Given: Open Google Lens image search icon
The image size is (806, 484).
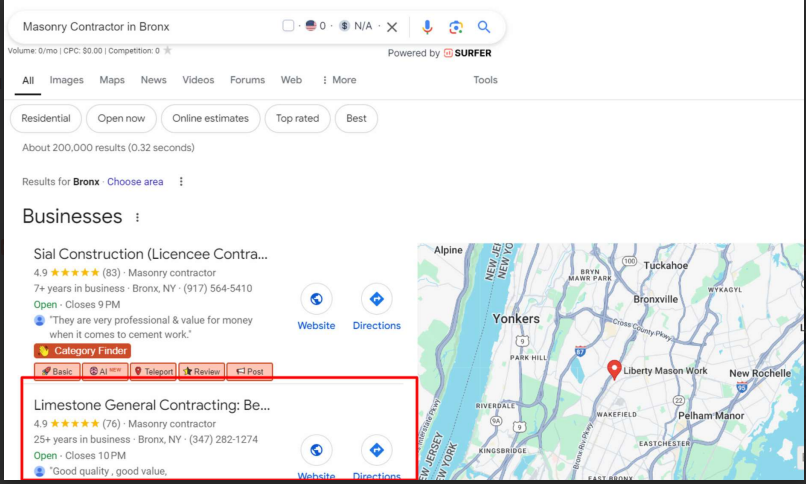Looking at the screenshot, I should (x=455, y=27).
